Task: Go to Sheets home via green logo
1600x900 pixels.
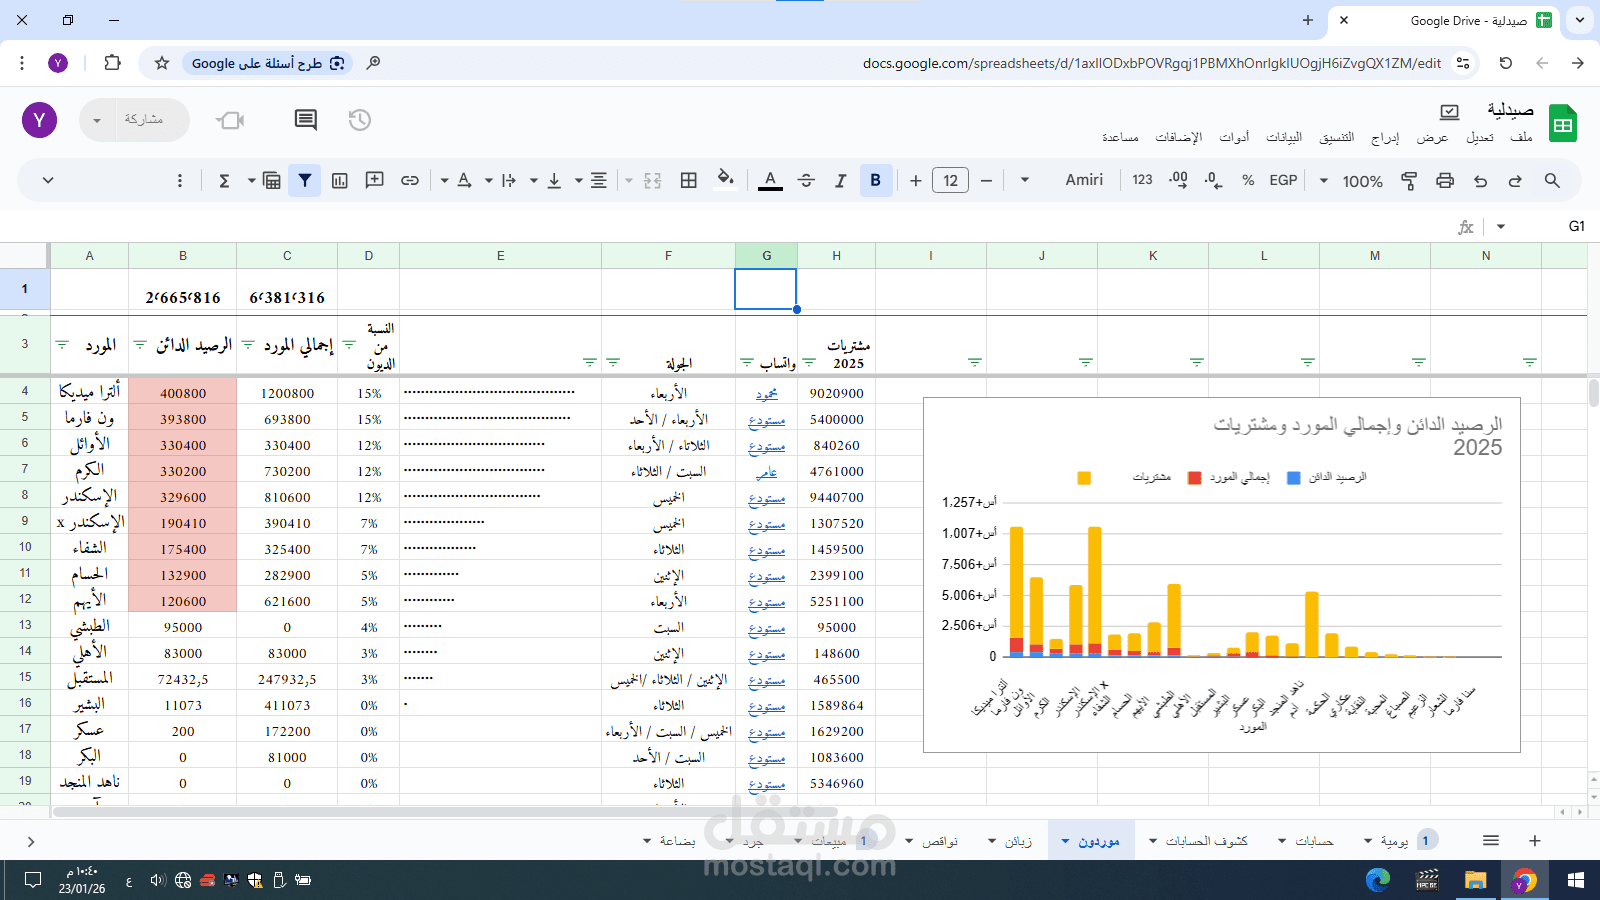Action: (1562, 124)
